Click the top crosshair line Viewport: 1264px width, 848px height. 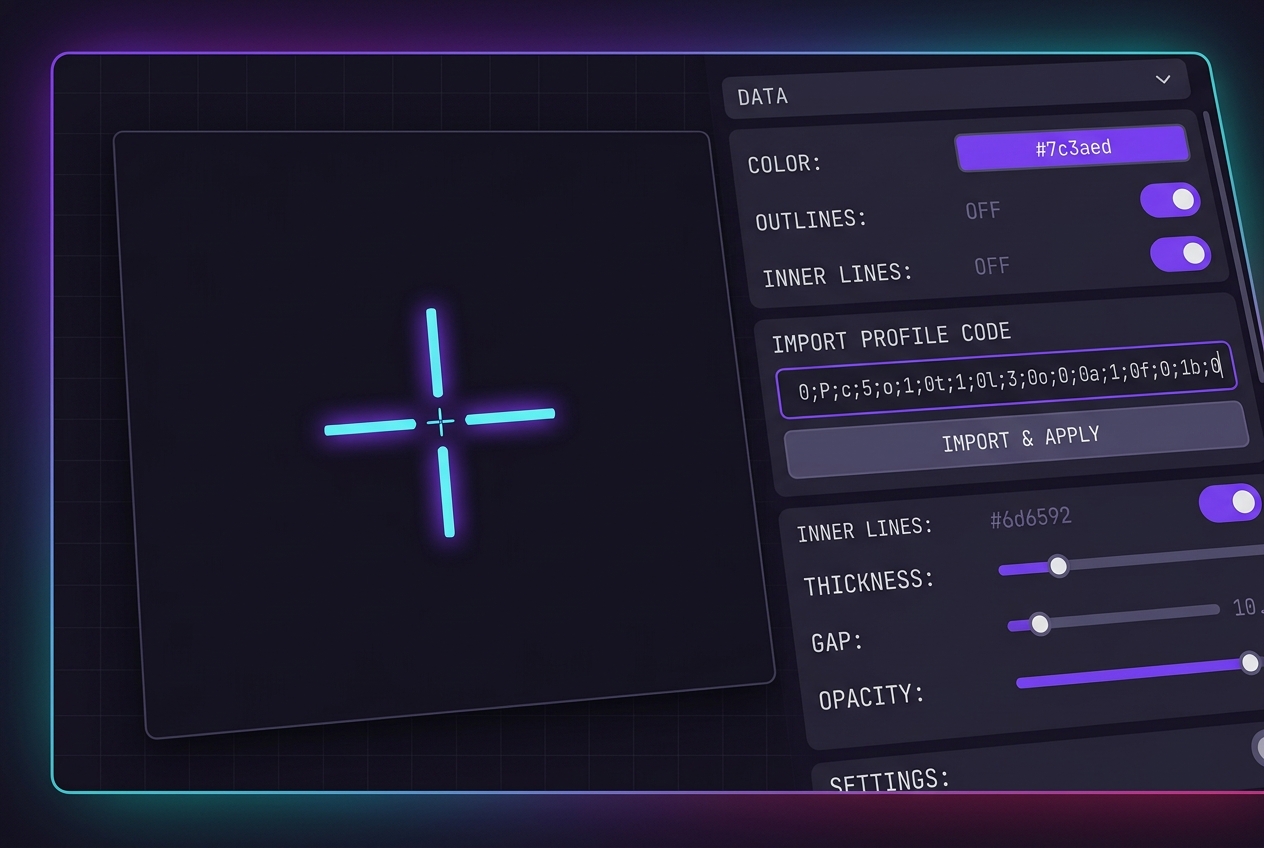click(434, 352)
